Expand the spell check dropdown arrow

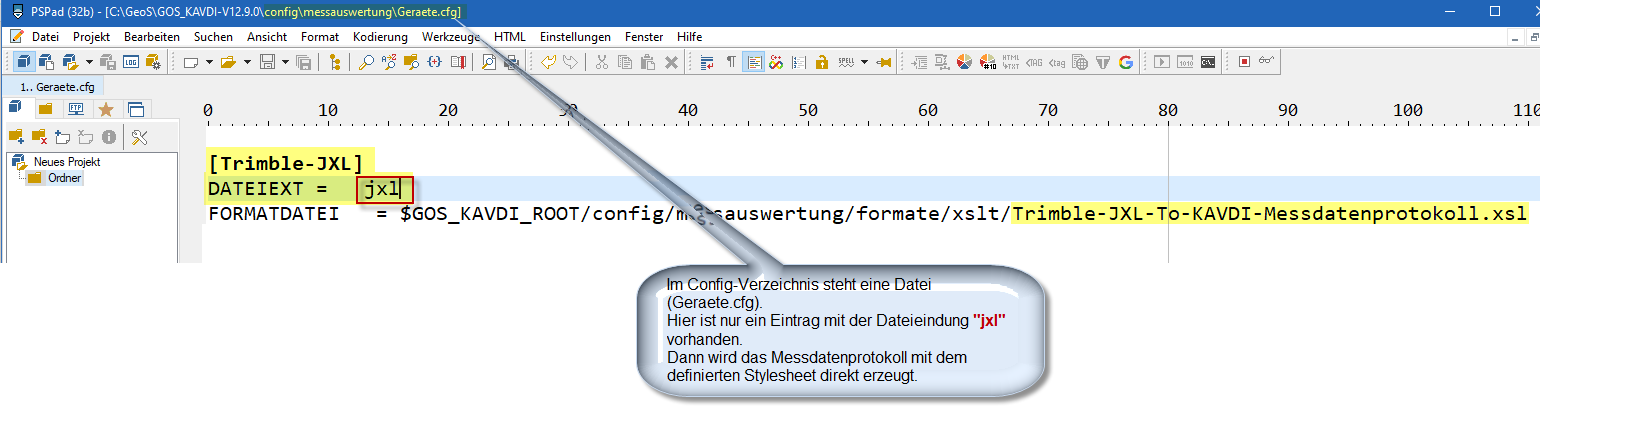pos(864,62)
